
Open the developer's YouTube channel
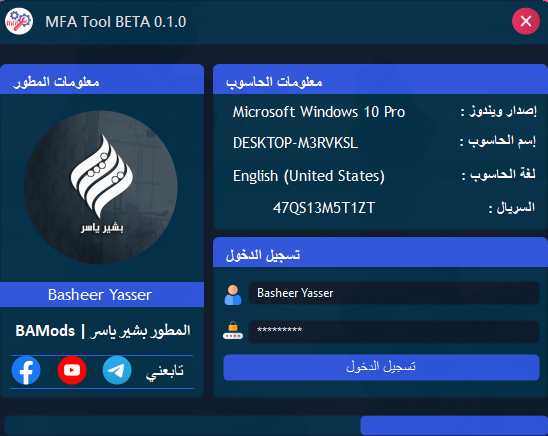72,370
